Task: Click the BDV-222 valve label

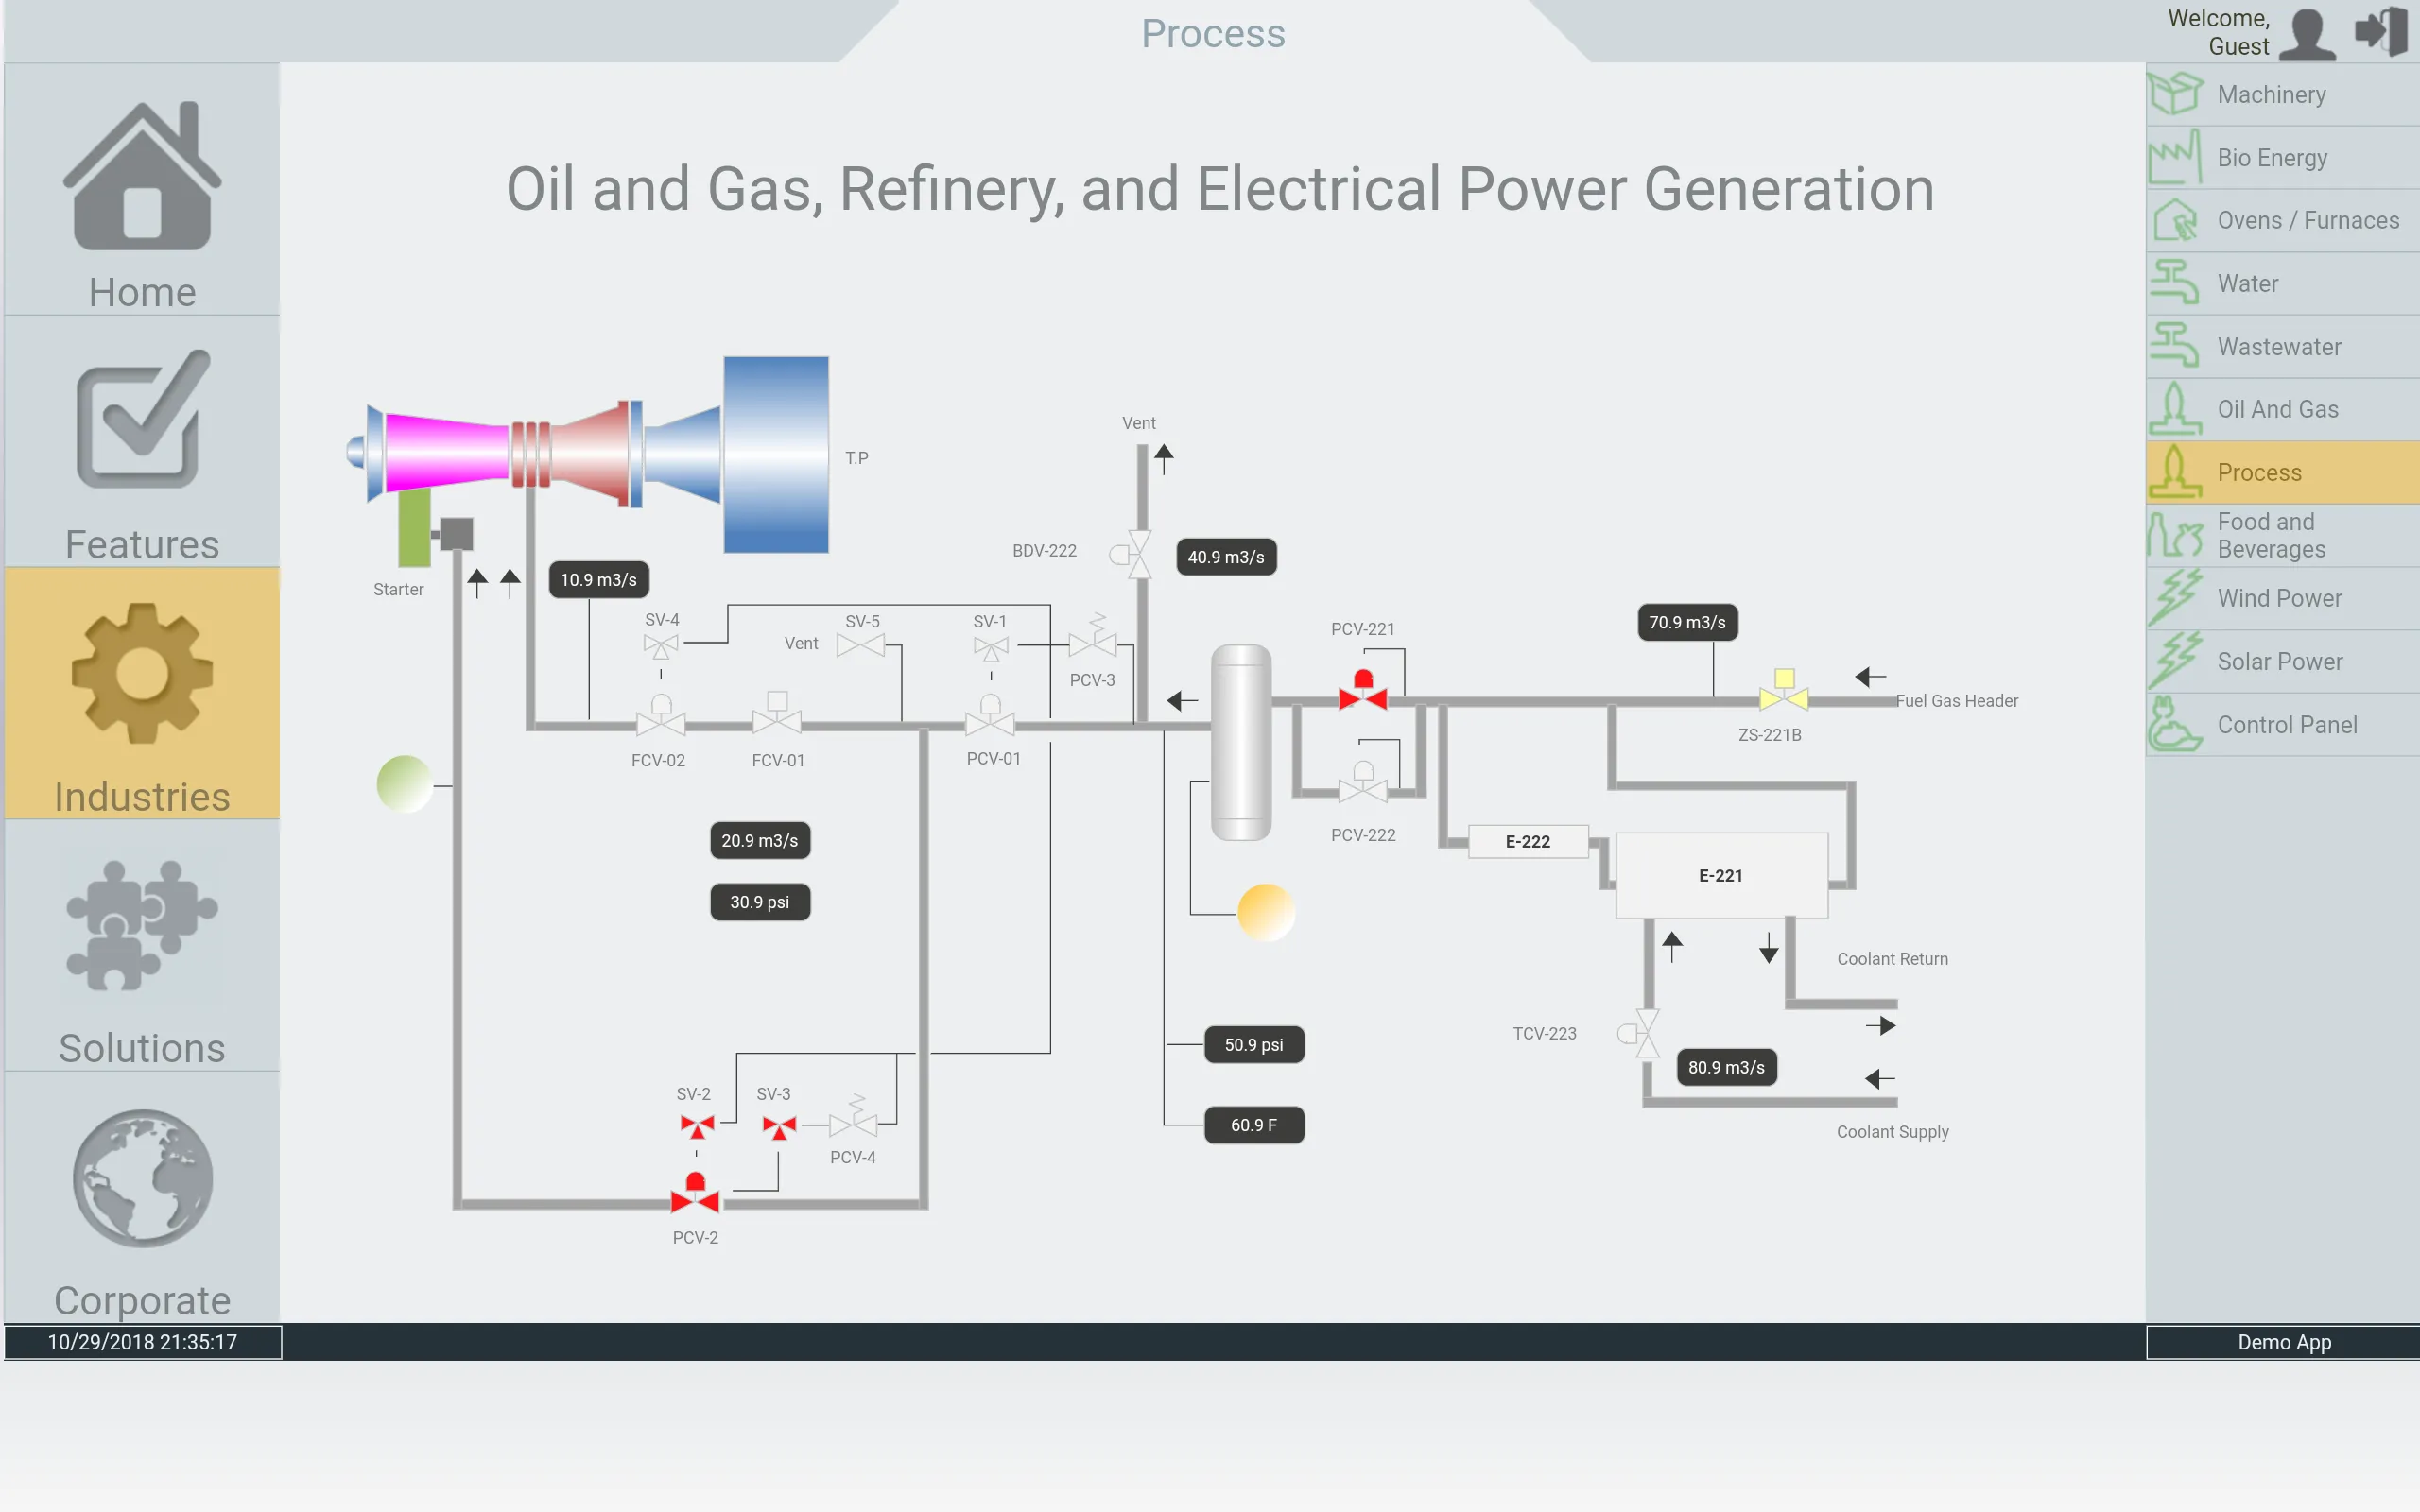Action: pos(1040,550)
